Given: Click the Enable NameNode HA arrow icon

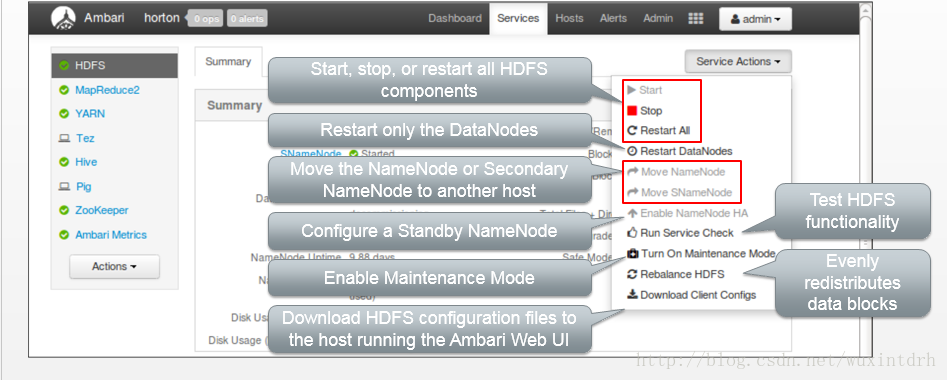Looking at the screenshot, I should pyautogui.click(x=632, y=213).
